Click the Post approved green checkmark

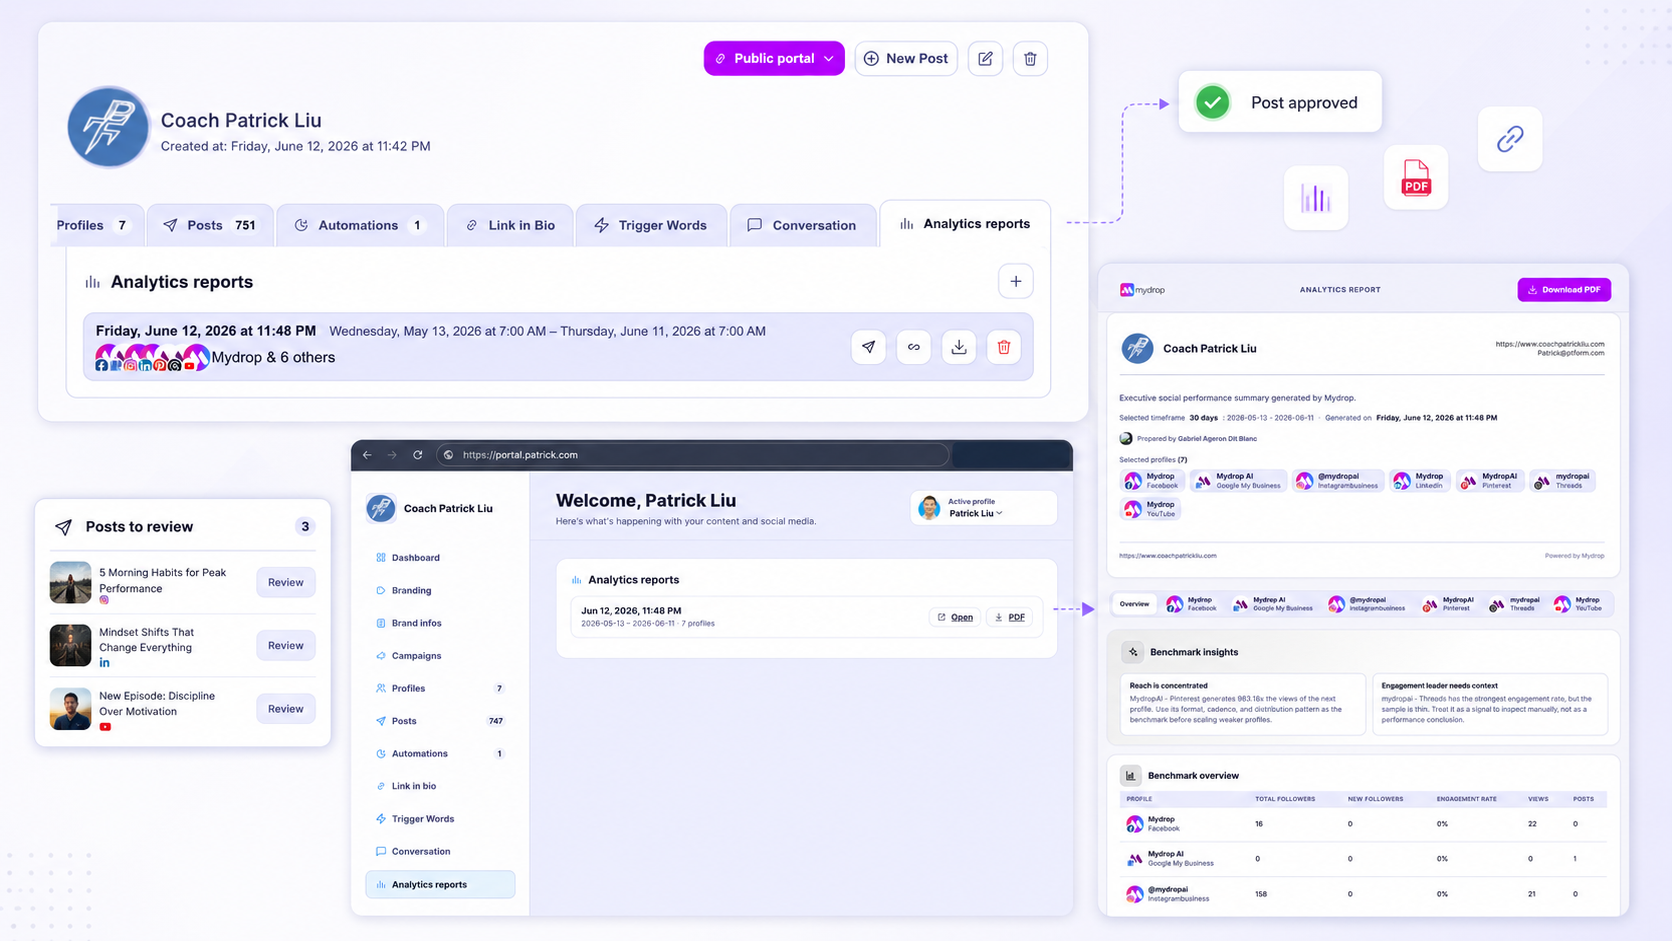pyautogui.click(x=1212, y=102)
